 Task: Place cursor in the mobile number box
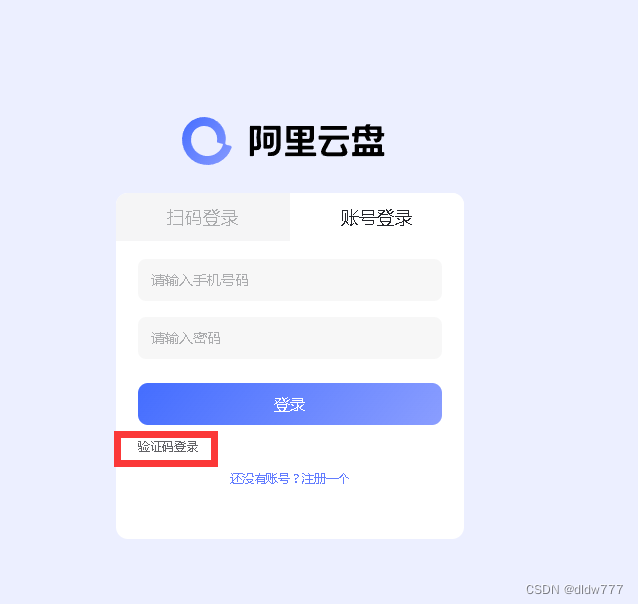pos(290,280)
